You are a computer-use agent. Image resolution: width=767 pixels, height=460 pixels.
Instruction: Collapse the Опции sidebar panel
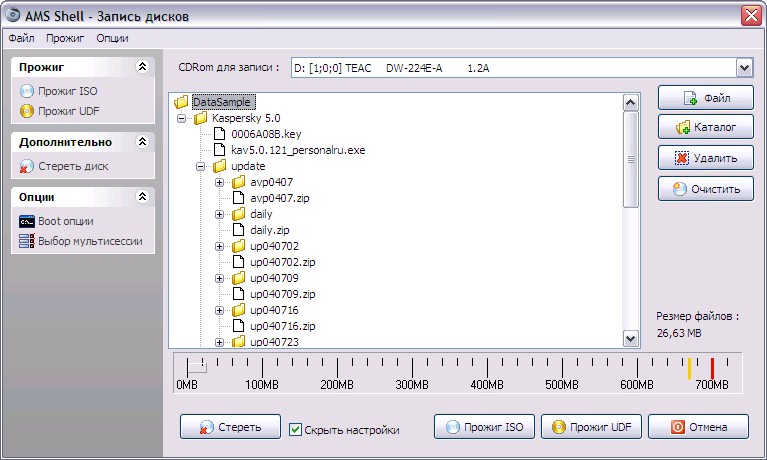point(142,197)
